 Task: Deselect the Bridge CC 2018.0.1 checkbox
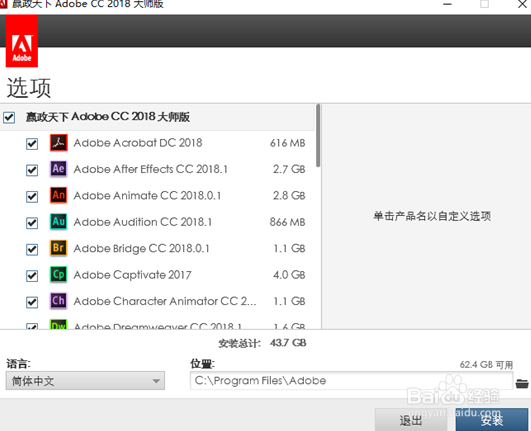coord(32,249)
